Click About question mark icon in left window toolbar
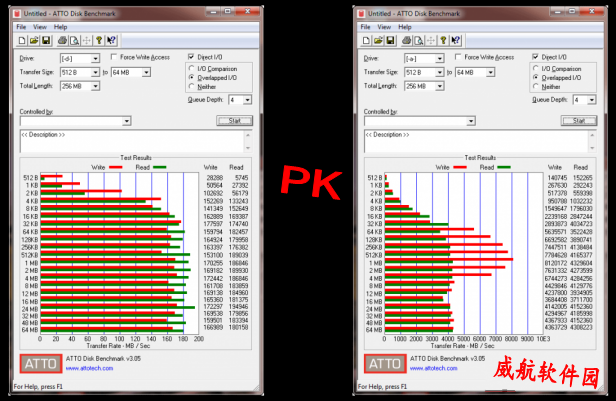Image resolution: width=616 pixels, height=401 pixels. click(99, 40)
